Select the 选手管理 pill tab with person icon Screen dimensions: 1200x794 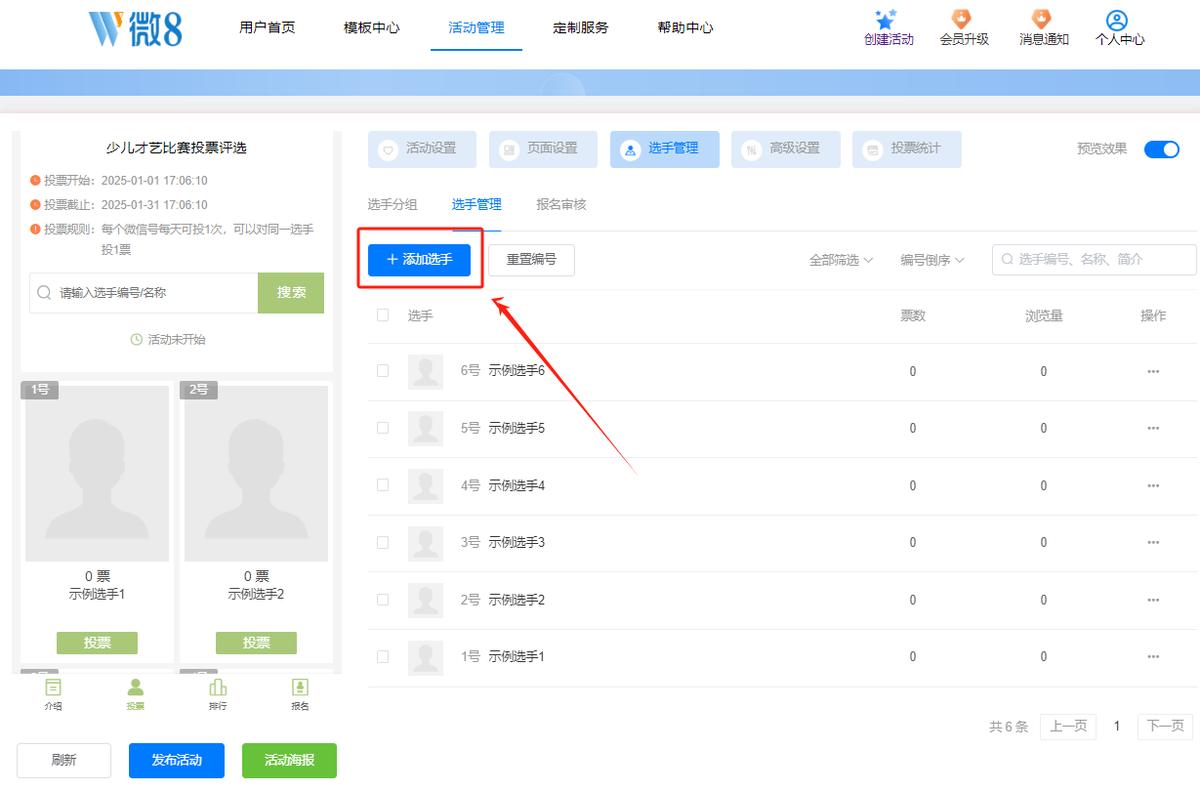click(664, 149)
